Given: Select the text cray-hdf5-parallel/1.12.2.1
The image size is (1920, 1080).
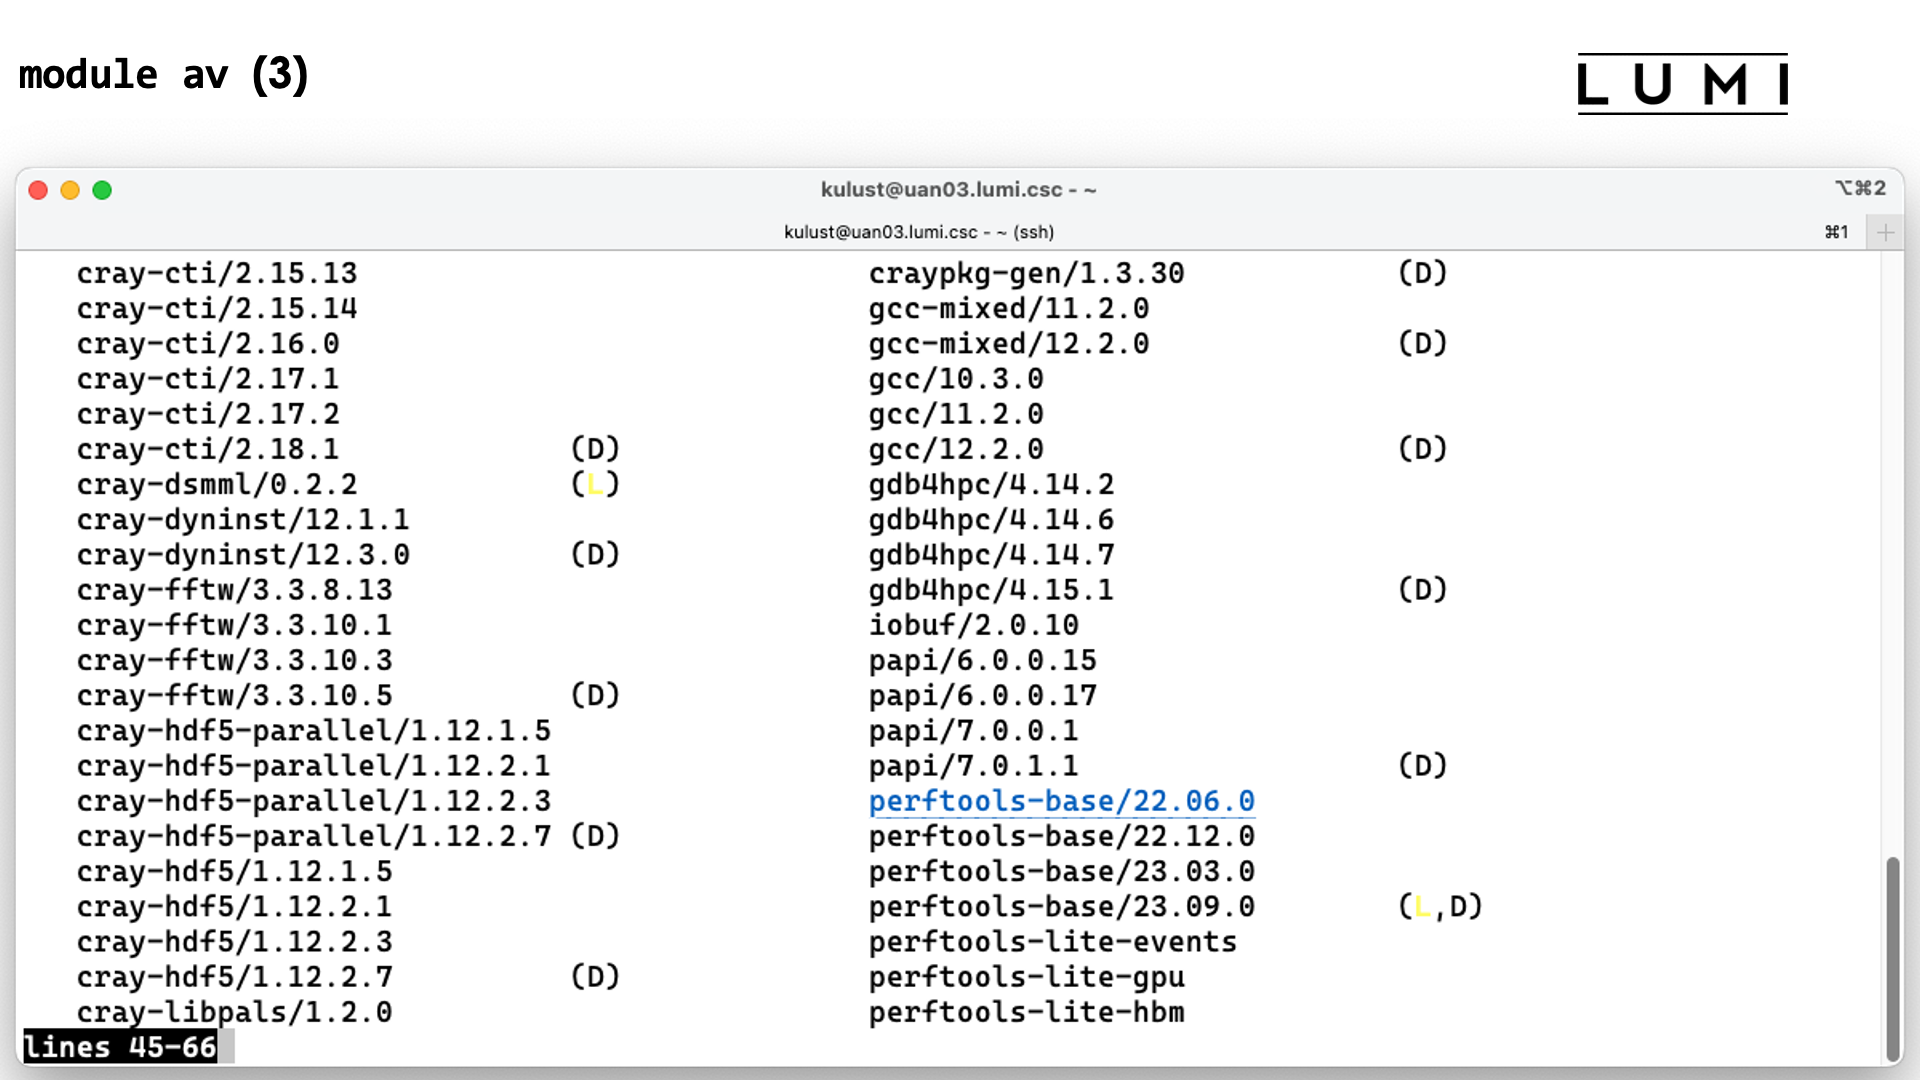Looking at the screenshot, I should (x=314, y=766).
